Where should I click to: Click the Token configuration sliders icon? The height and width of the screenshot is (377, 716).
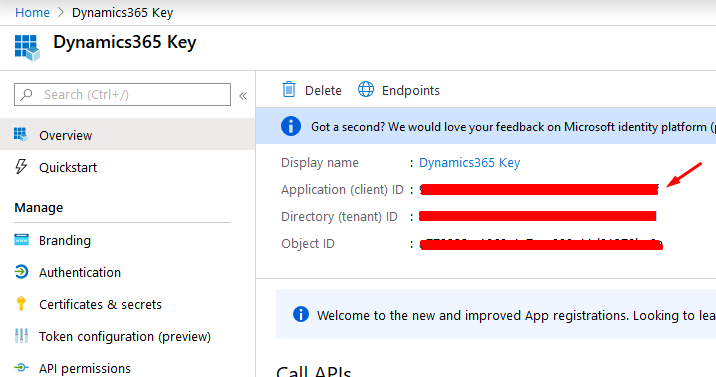coord(21,335)
